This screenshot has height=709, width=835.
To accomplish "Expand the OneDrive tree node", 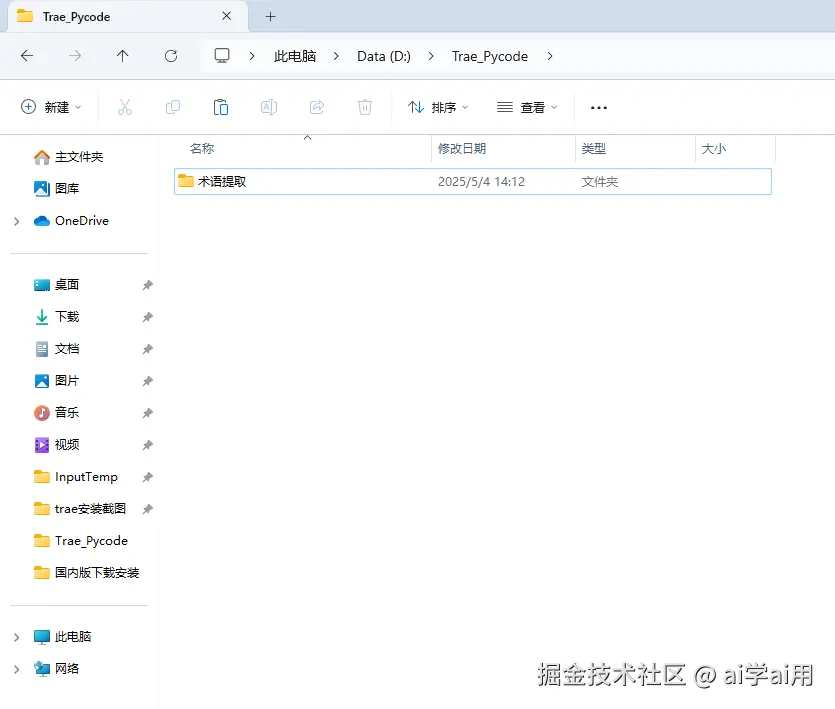I will pos(17,221).
